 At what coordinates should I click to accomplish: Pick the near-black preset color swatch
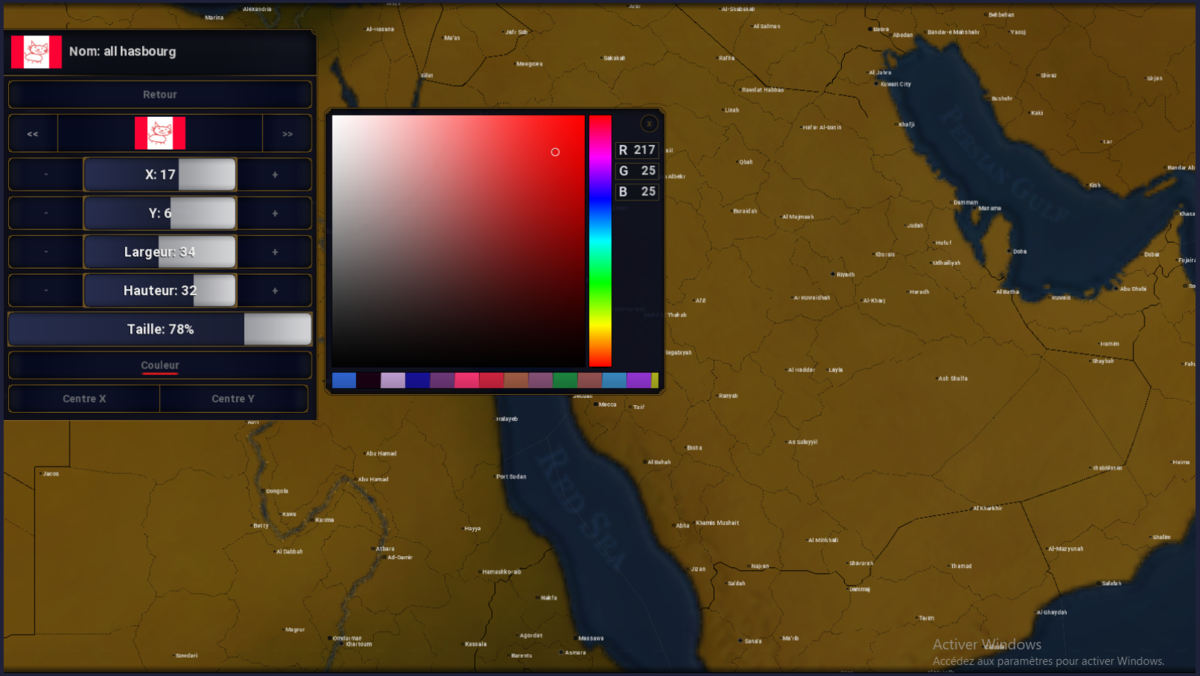pyautogui.click(x=369, y=380)
